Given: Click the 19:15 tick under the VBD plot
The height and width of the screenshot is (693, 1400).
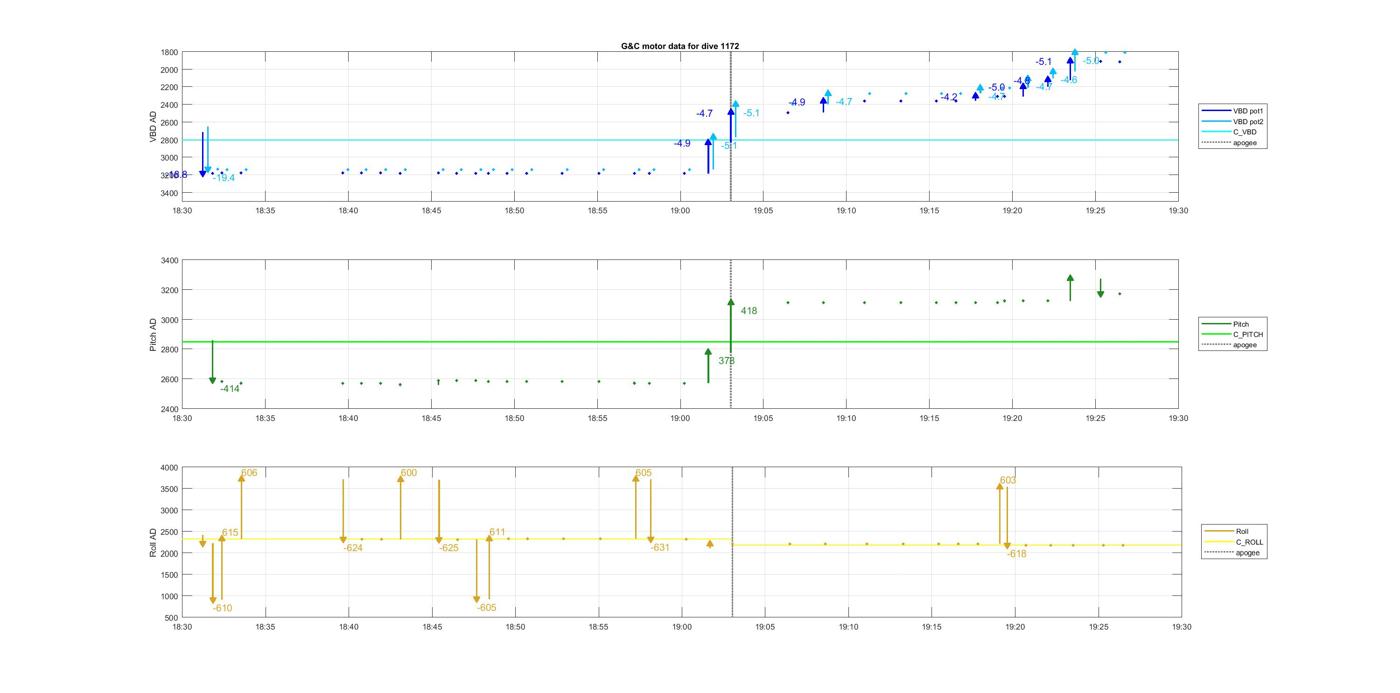Looking at the screenshot, I should 929,211.
